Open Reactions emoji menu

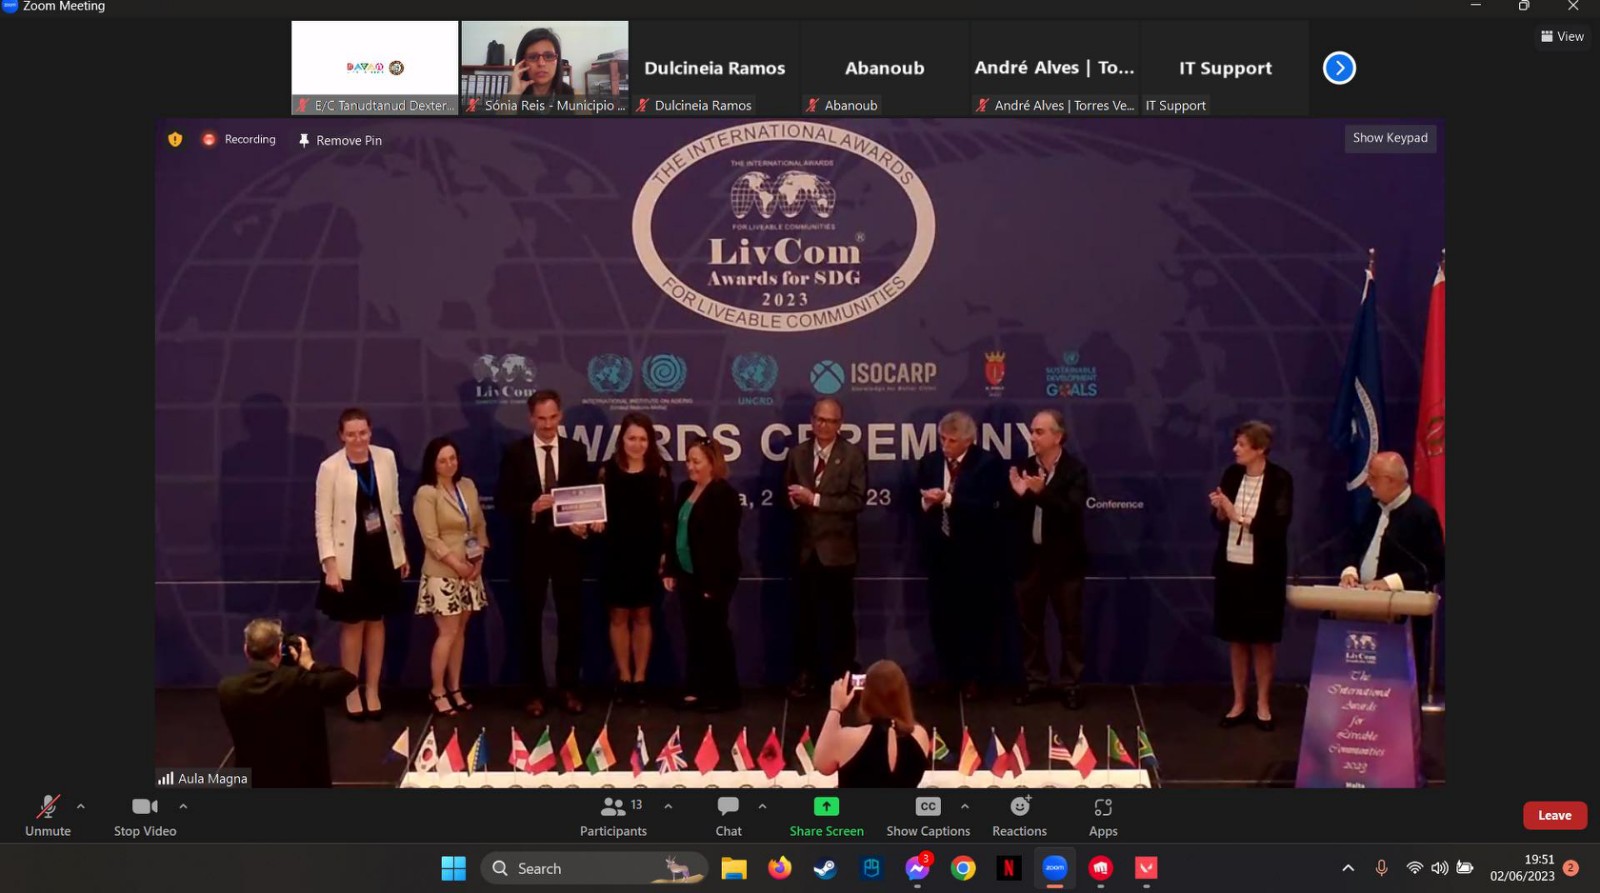click(x=1020, y=816)
